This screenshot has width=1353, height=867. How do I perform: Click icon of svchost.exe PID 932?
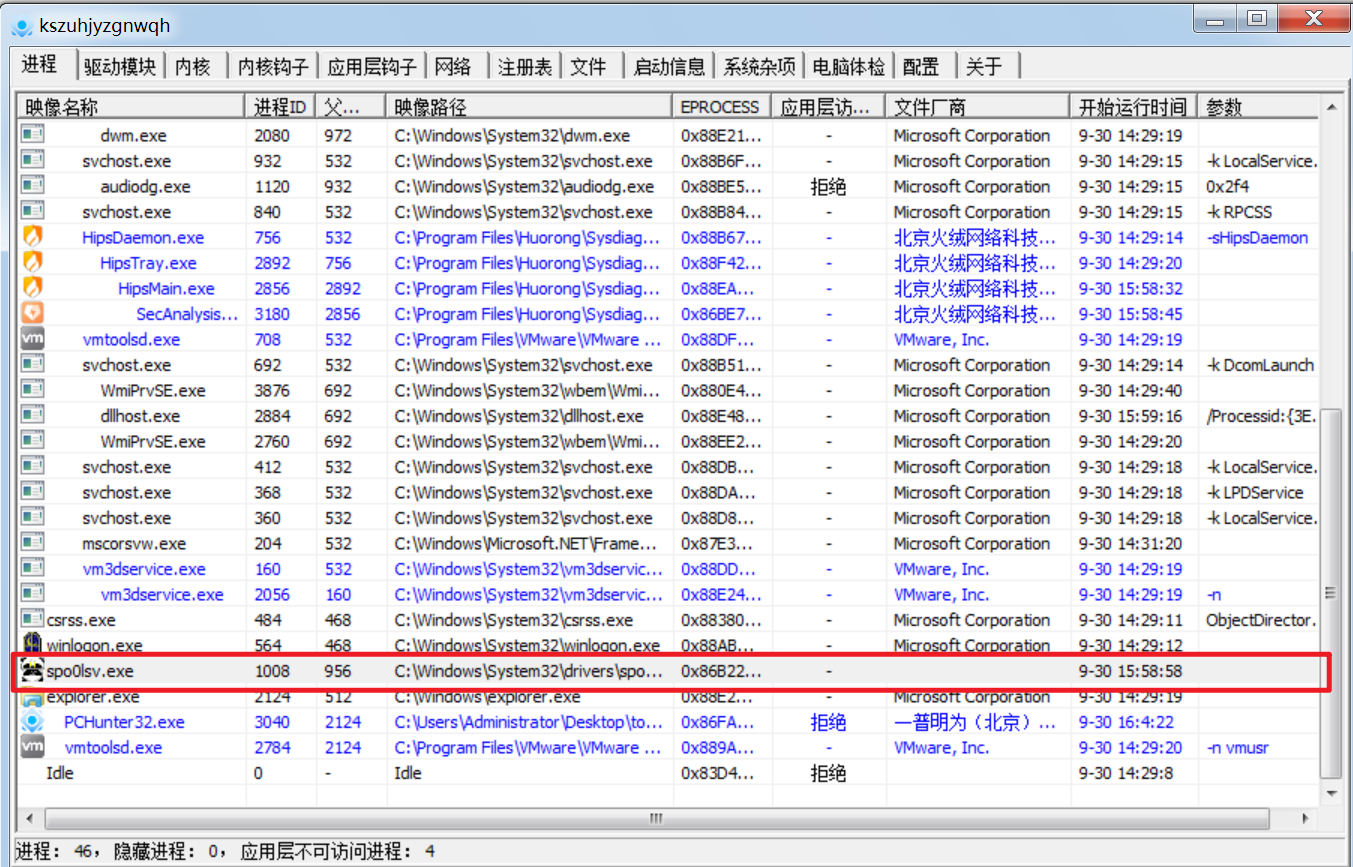point(32,161)
